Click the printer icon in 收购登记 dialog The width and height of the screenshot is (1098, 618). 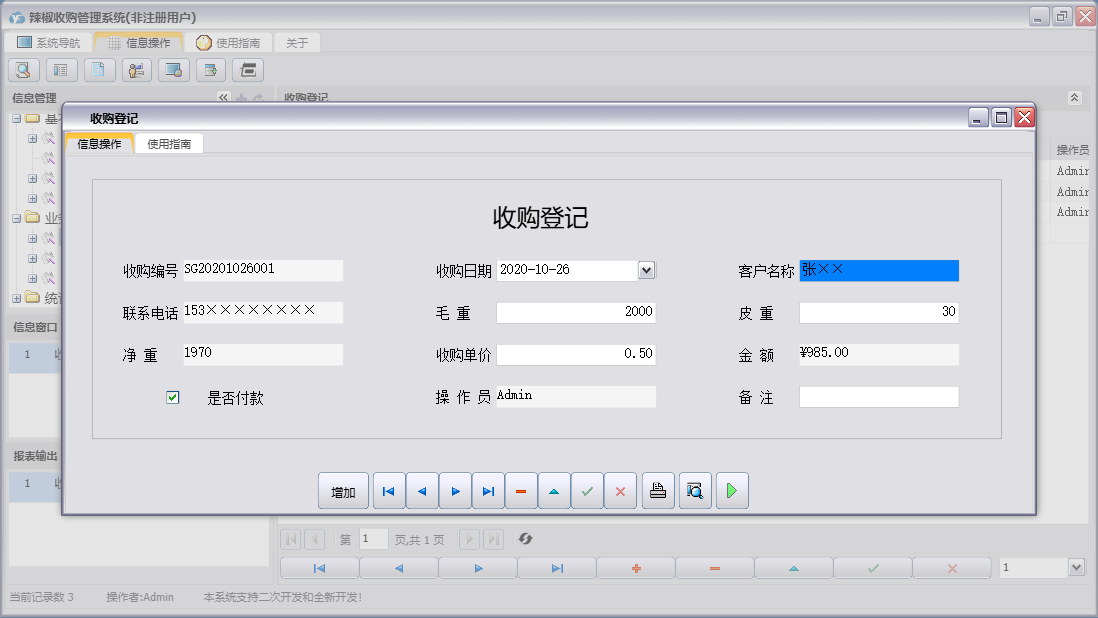point(658,490)
